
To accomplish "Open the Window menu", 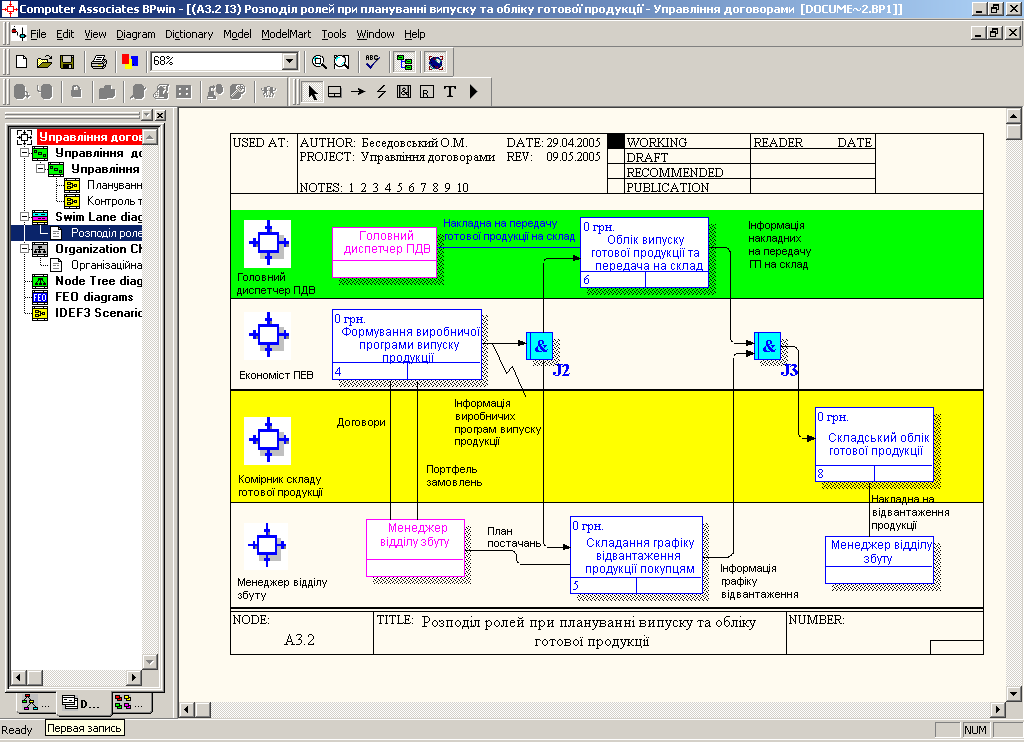I will [x=375, y=34].
